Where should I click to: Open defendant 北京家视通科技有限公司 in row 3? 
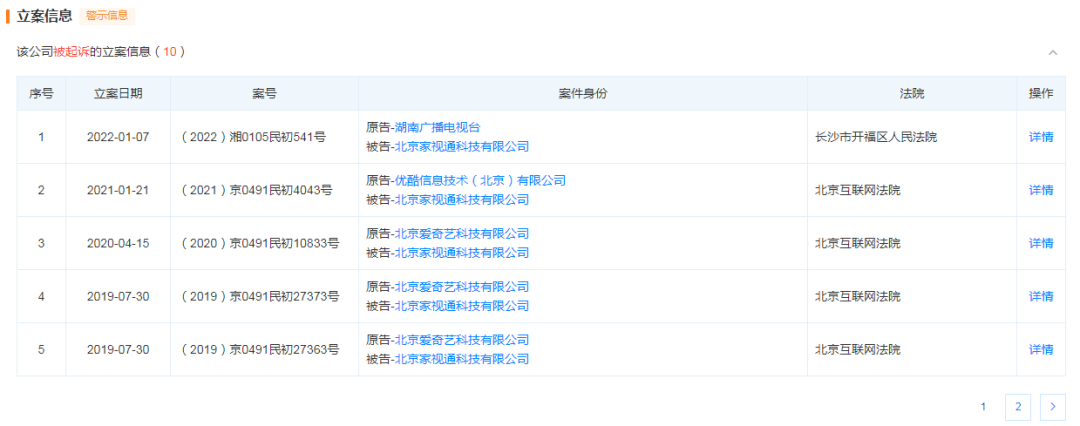click(x=461, y=253)
